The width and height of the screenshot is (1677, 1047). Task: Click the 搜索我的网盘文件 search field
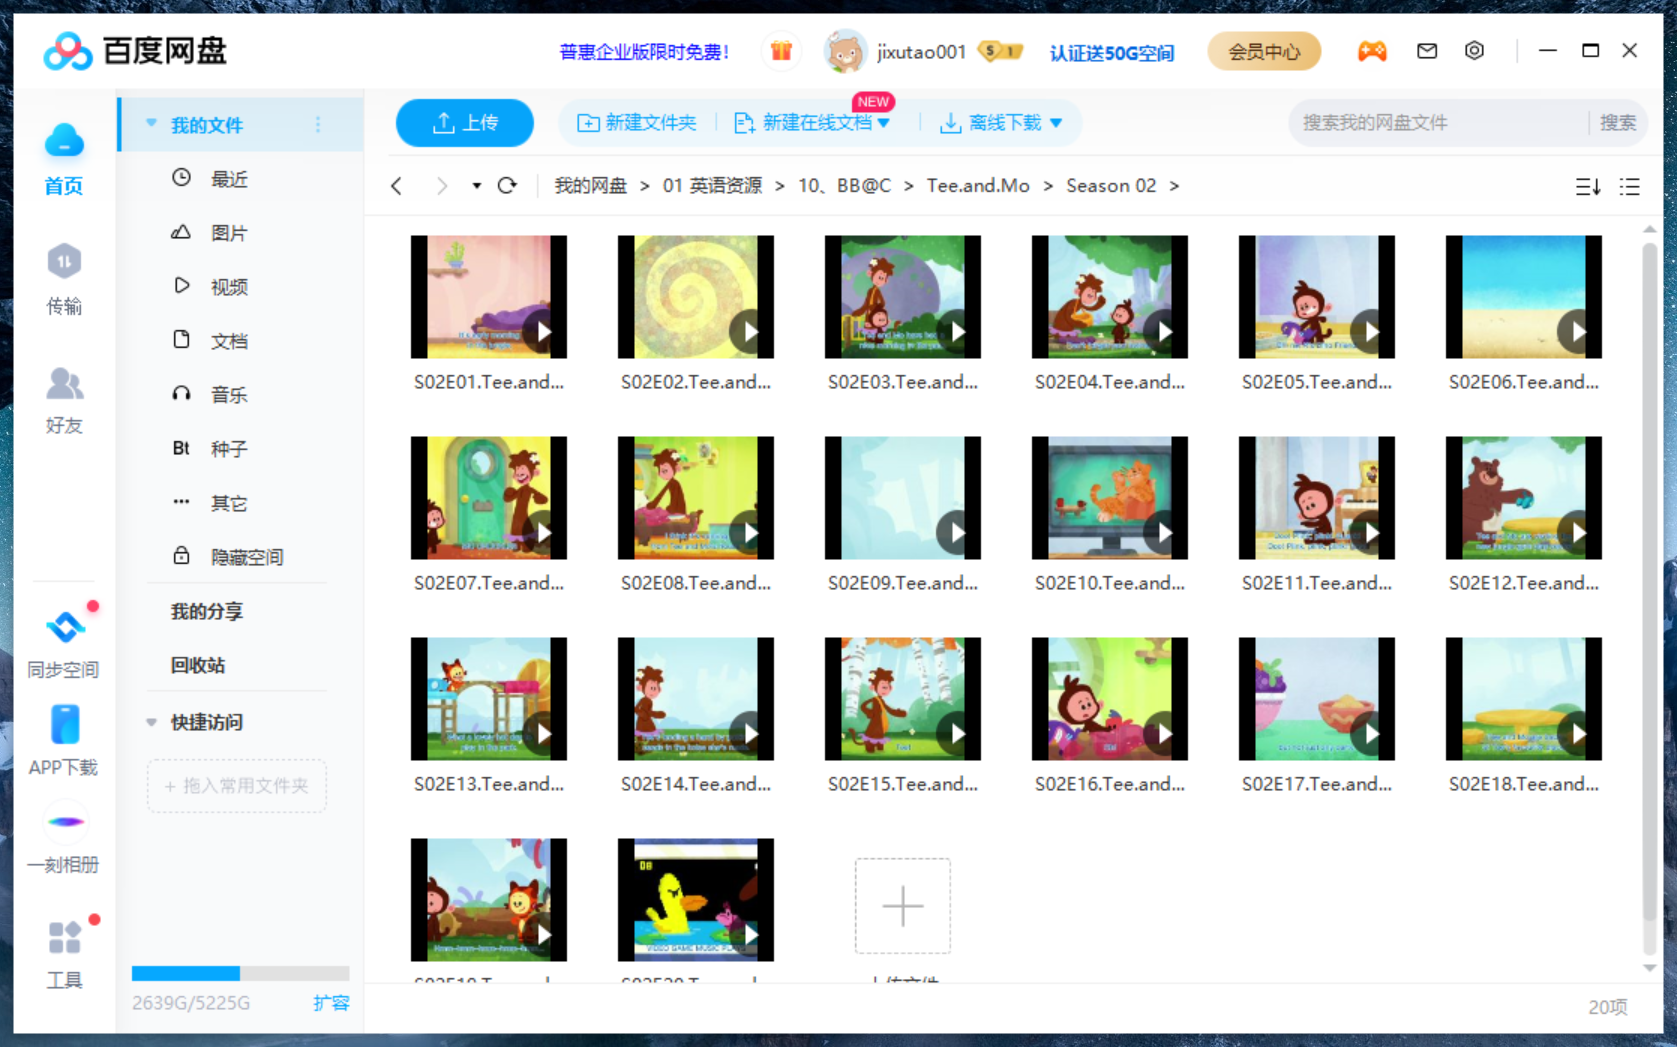point(1440,123)
